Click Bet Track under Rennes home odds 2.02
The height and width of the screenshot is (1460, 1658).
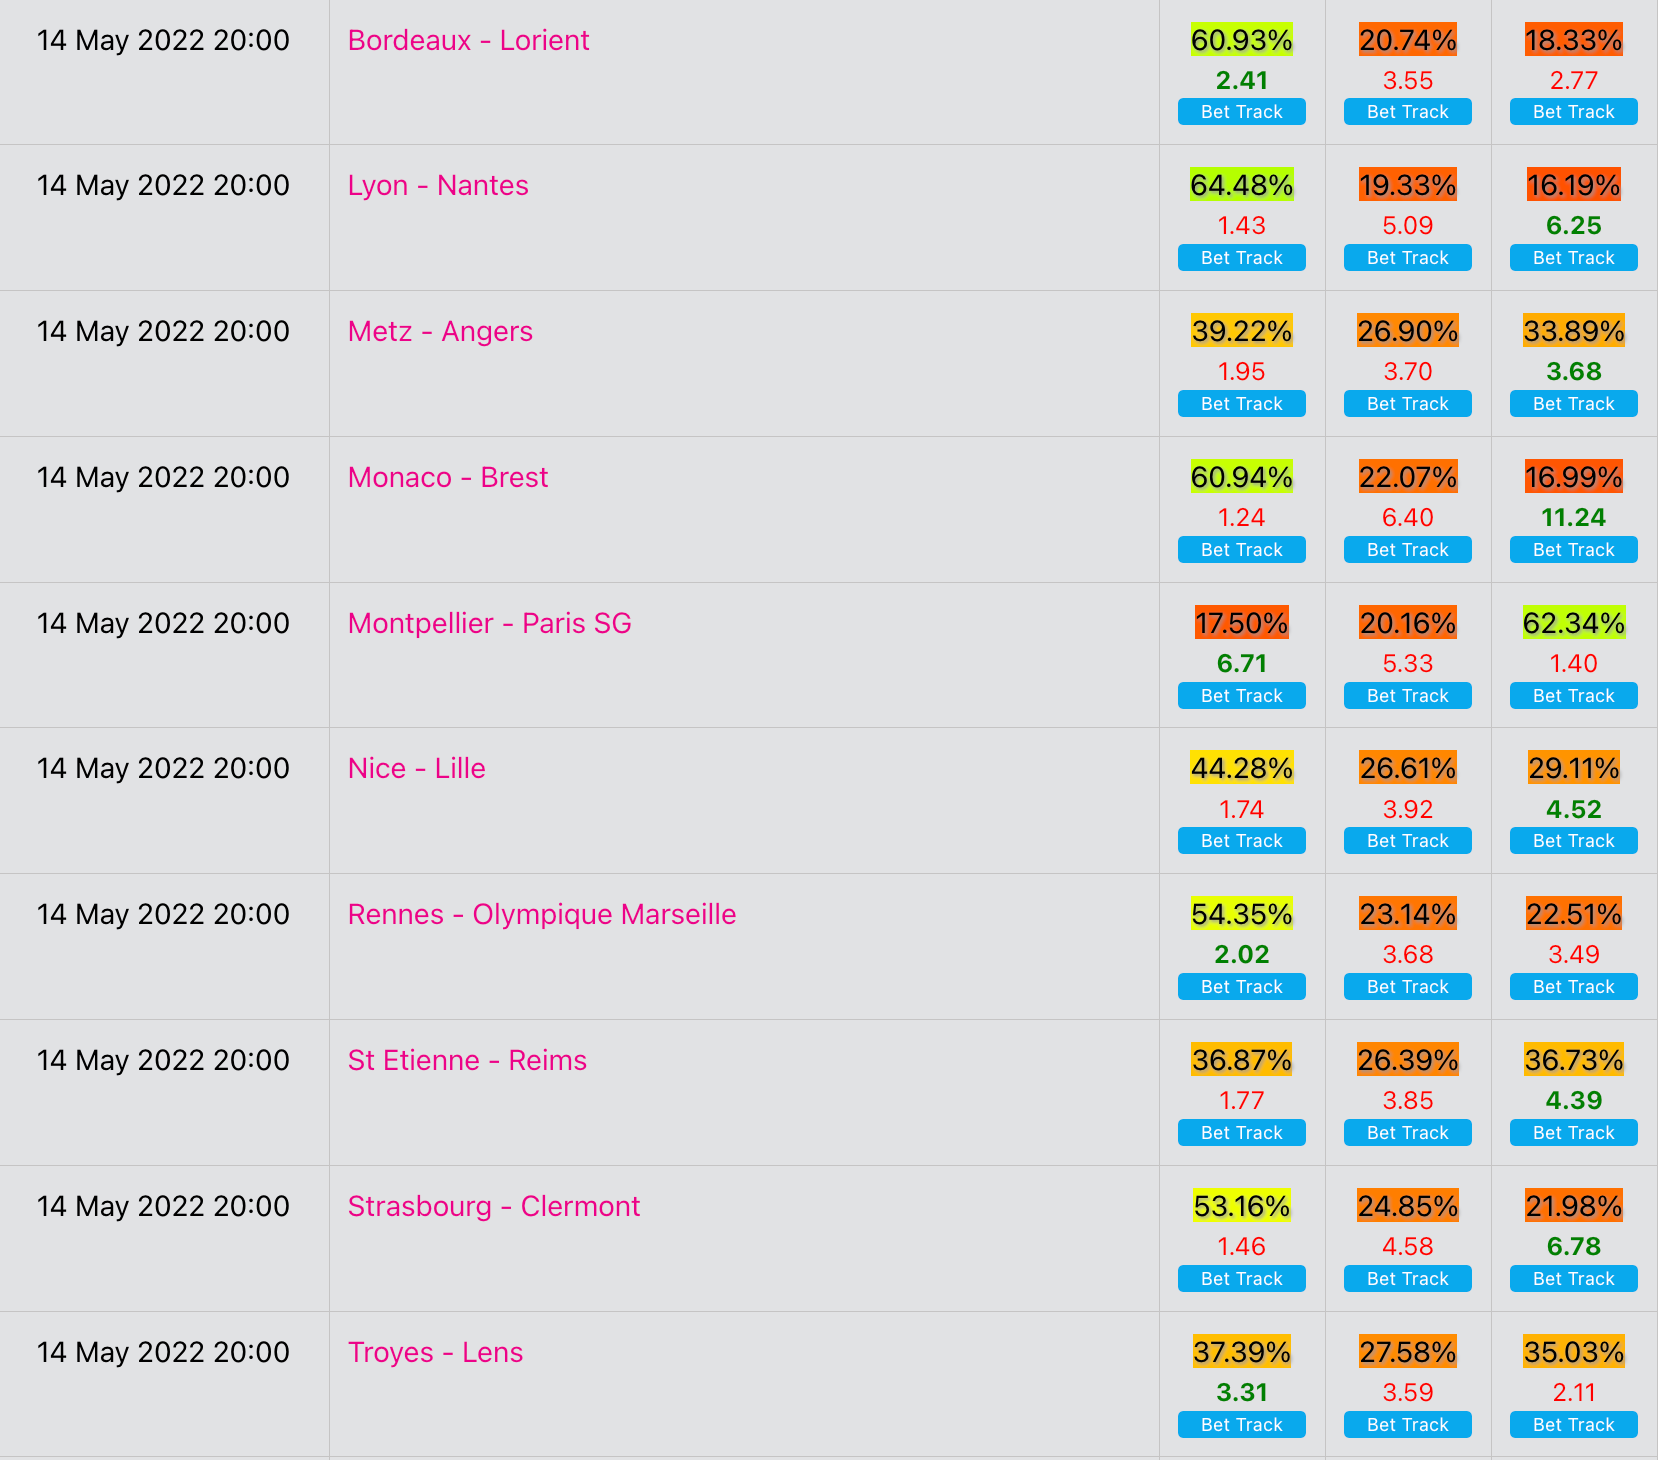click(x=1242, y=987)
